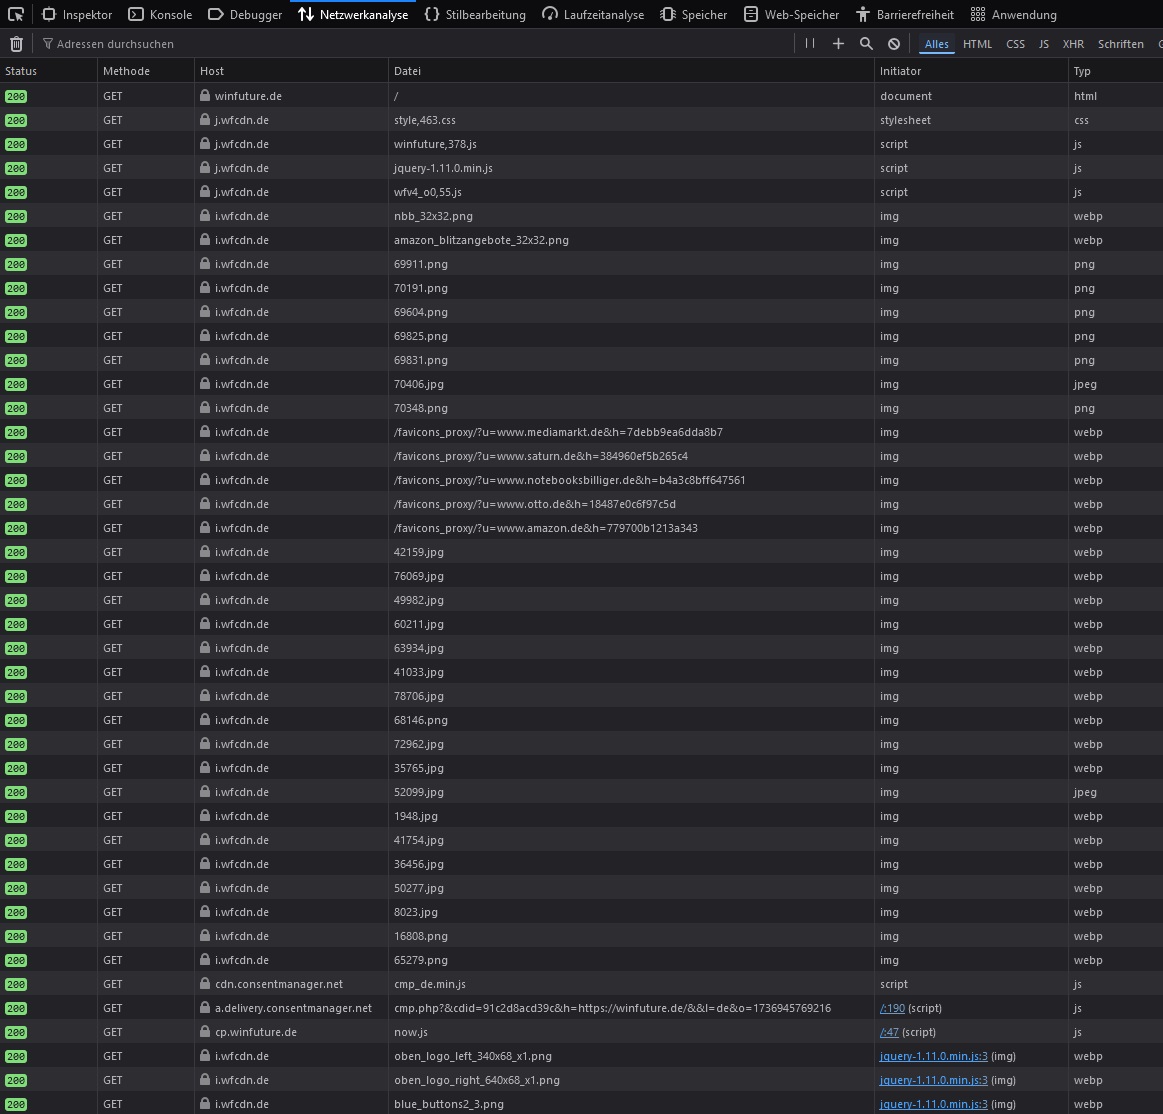Click lock icon of cdn.consentmanager.net row
This screenshot has height=1114, width=1163.
tap(205, 983)
